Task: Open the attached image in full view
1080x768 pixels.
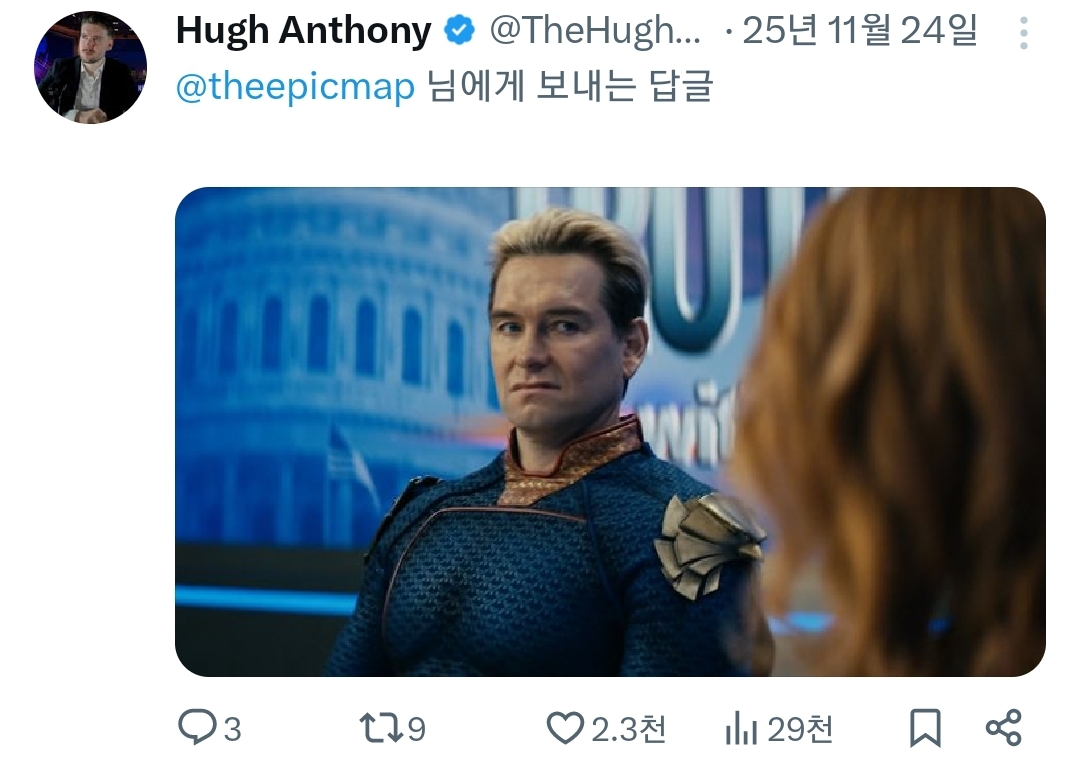Action: pyautogui.click(x=610, y=431)
